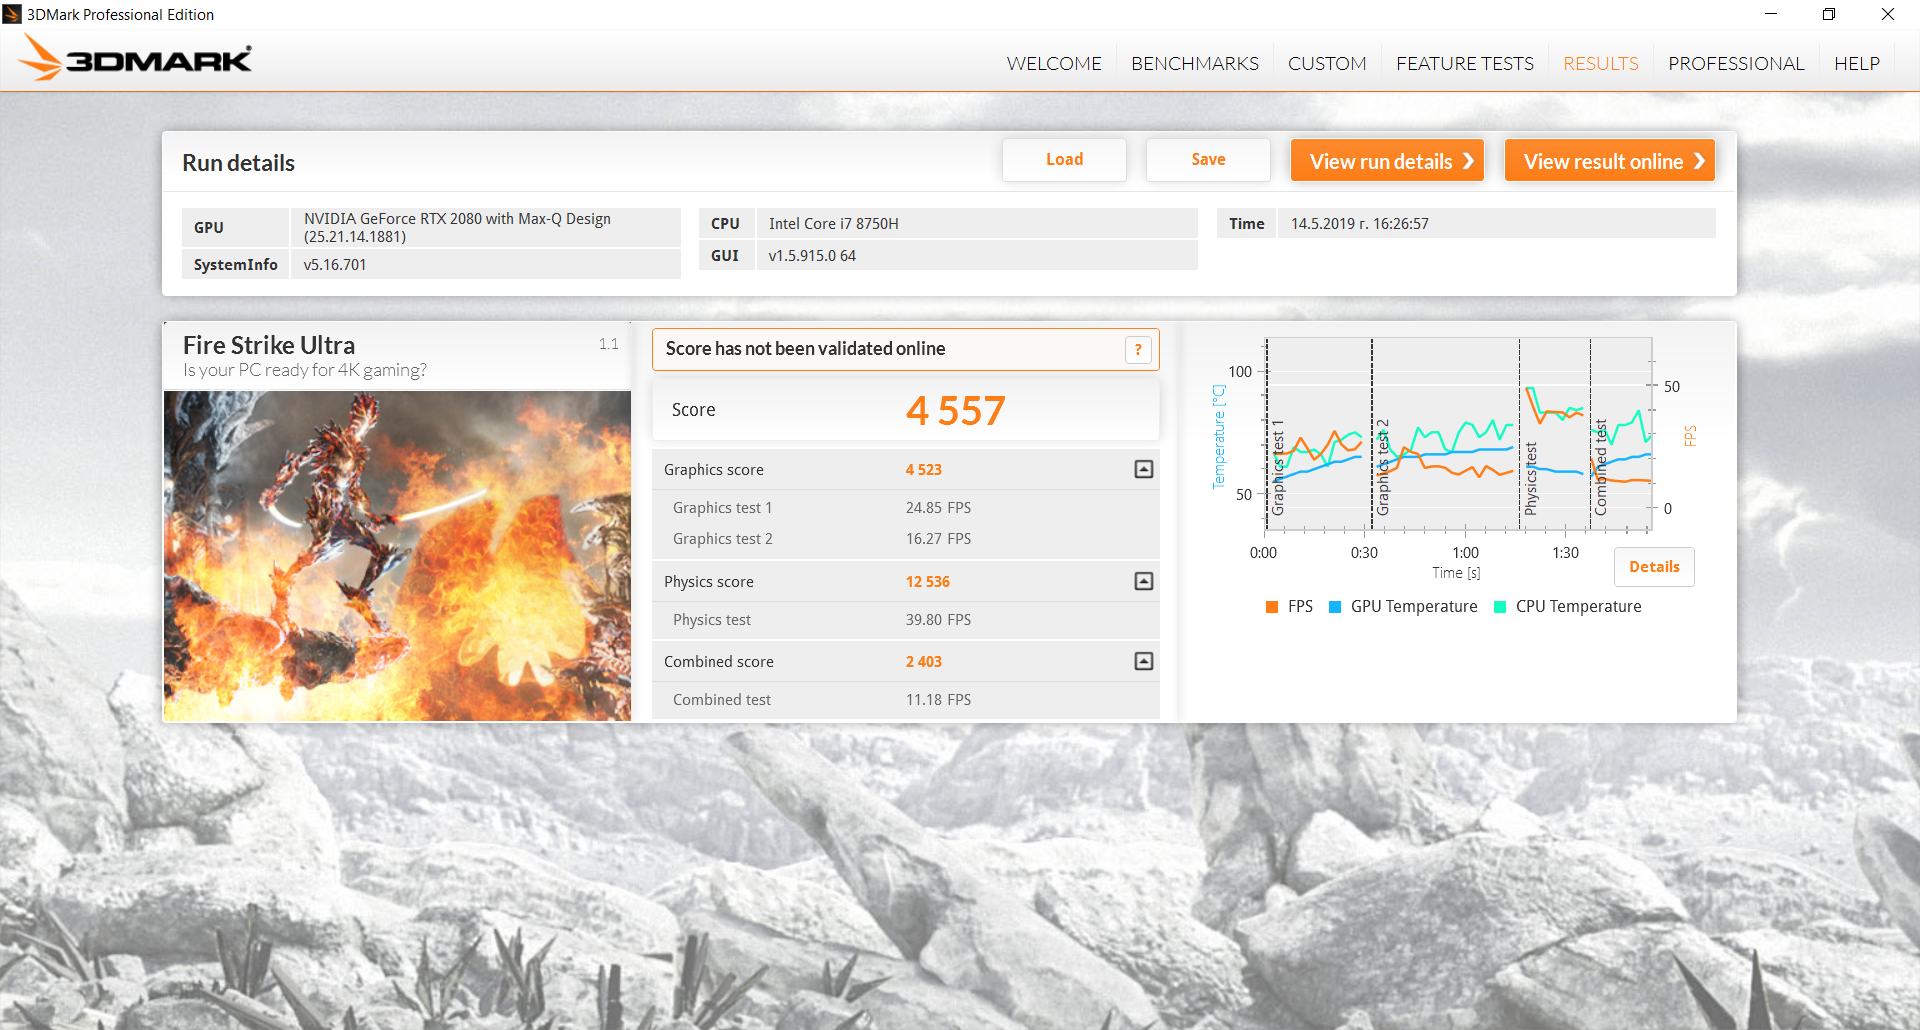Toggle the GPU Temperature legend entry

pos(1403,607)
